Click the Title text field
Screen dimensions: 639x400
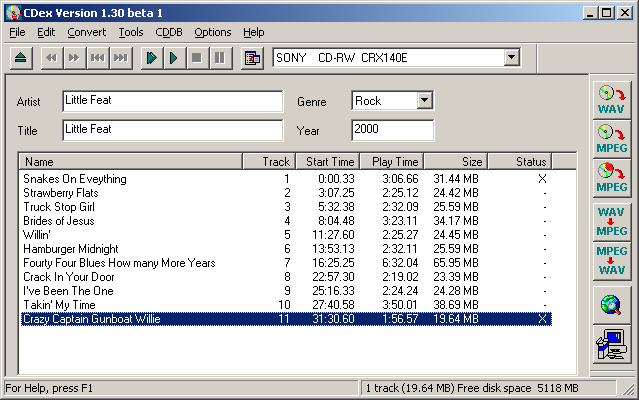coord(173,130)
